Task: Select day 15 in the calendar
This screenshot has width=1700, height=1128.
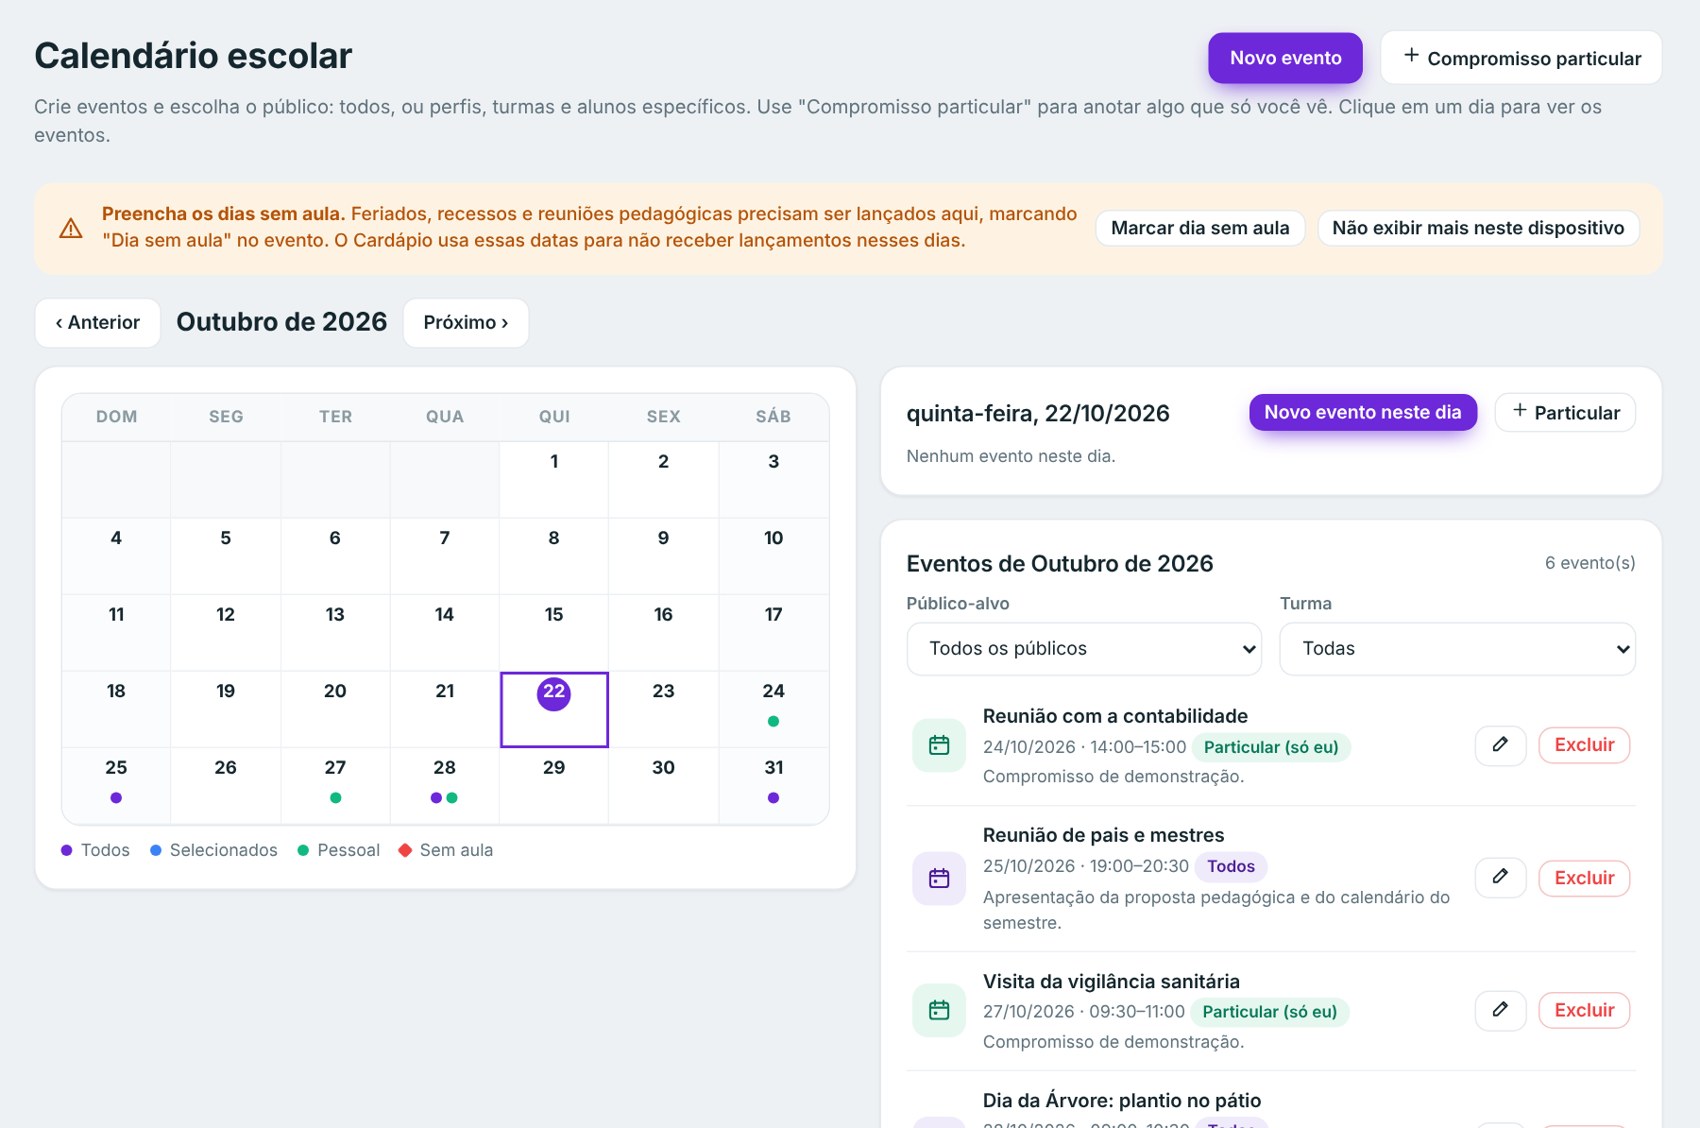Action: [x=554, y=632]
